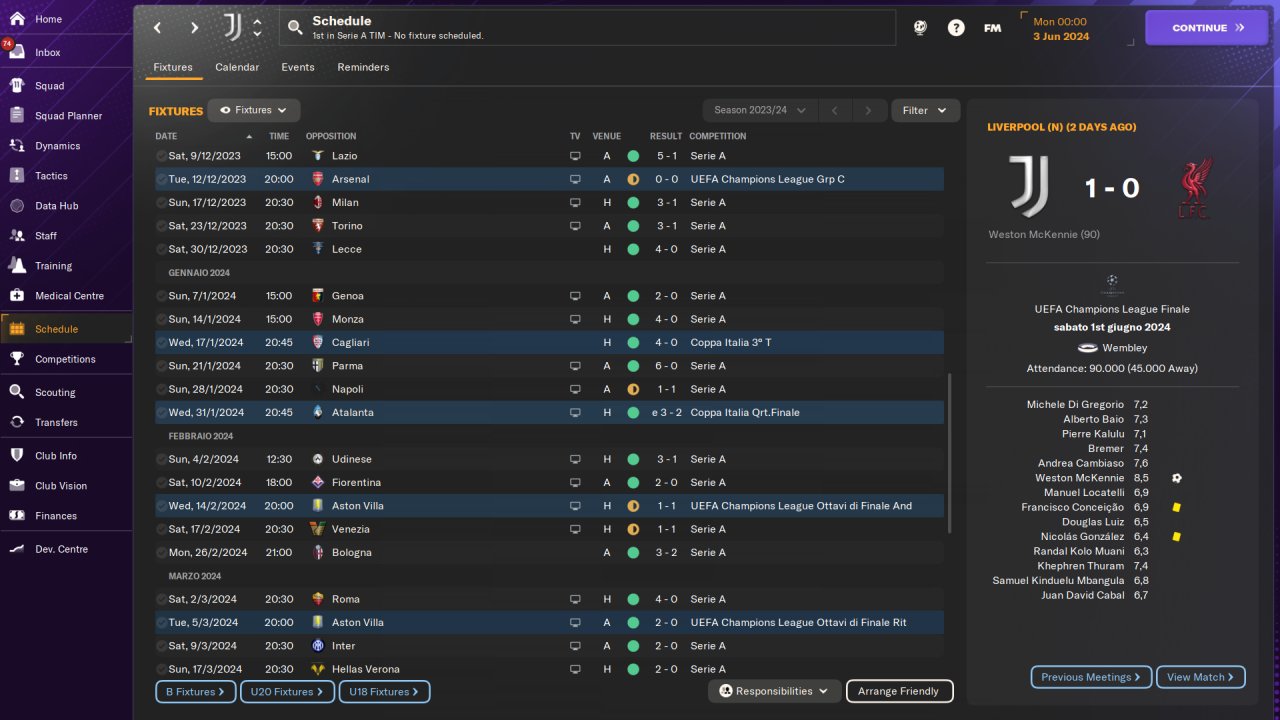The image size is (1280, 720).
Task: Click the search field showing Schedule
Action: click(588, 28)
